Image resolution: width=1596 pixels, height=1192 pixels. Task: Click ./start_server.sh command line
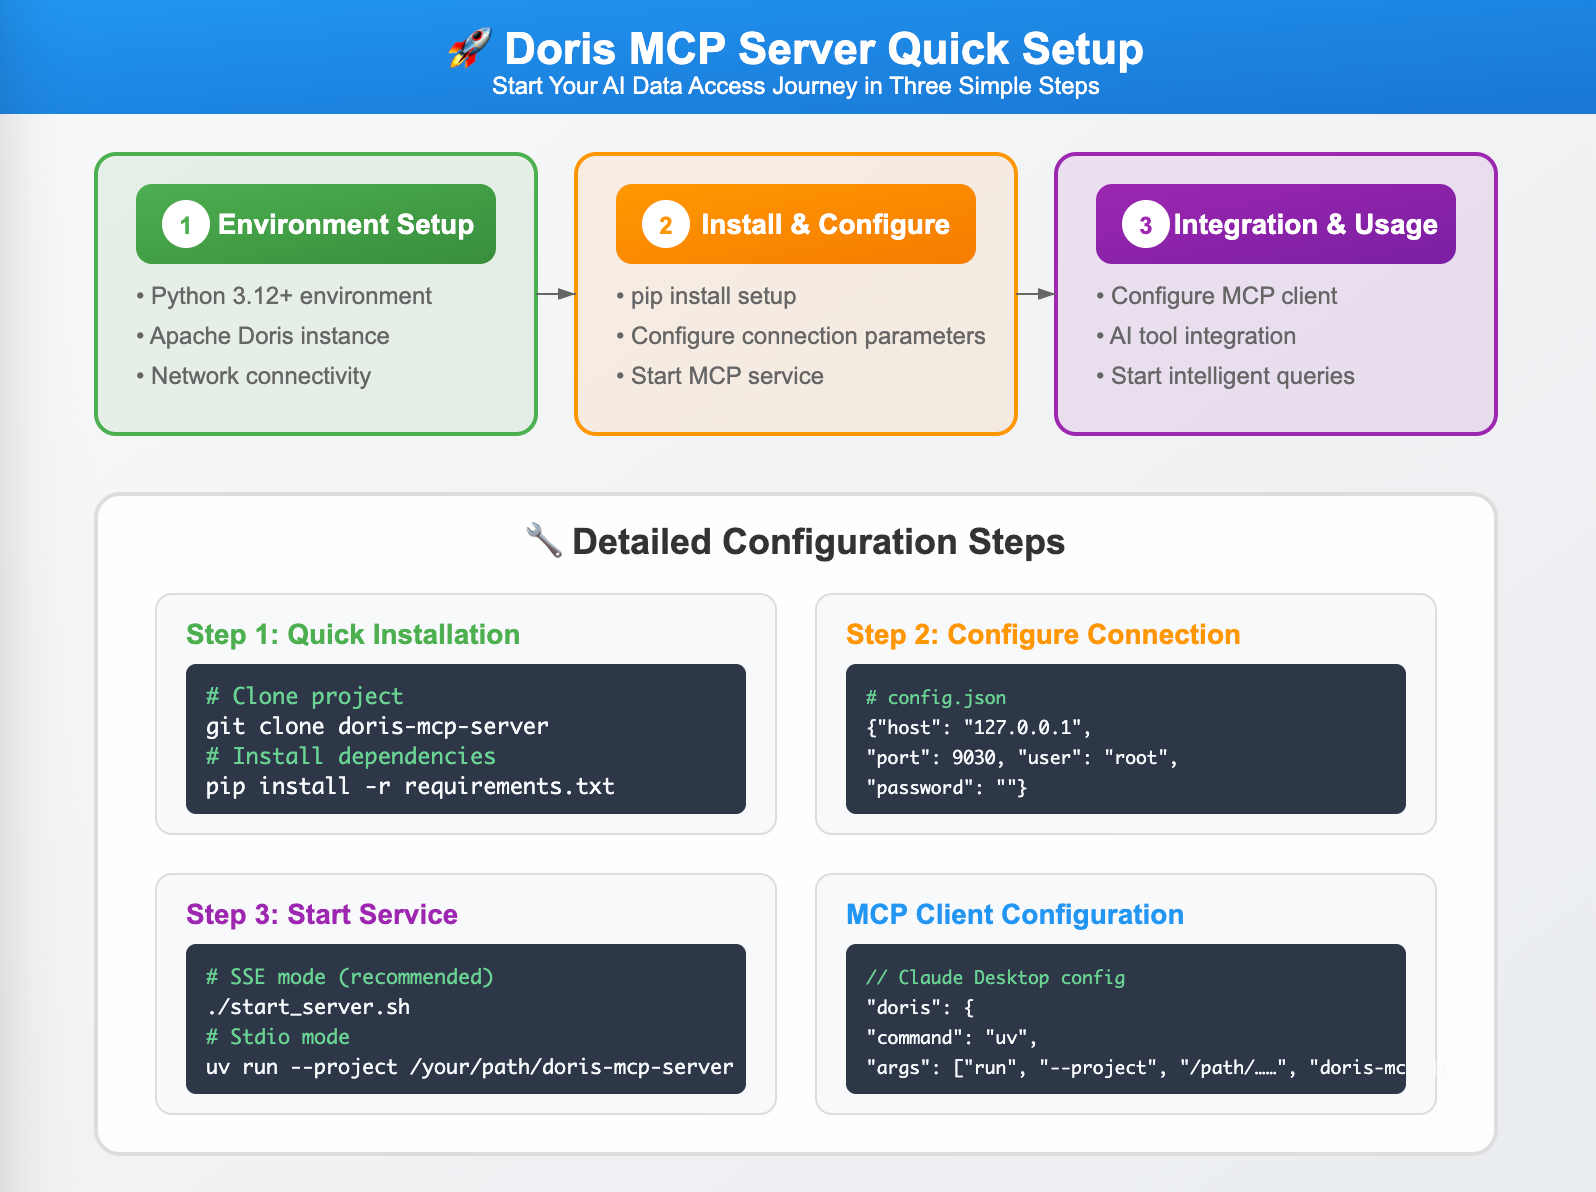point(308,1006)
